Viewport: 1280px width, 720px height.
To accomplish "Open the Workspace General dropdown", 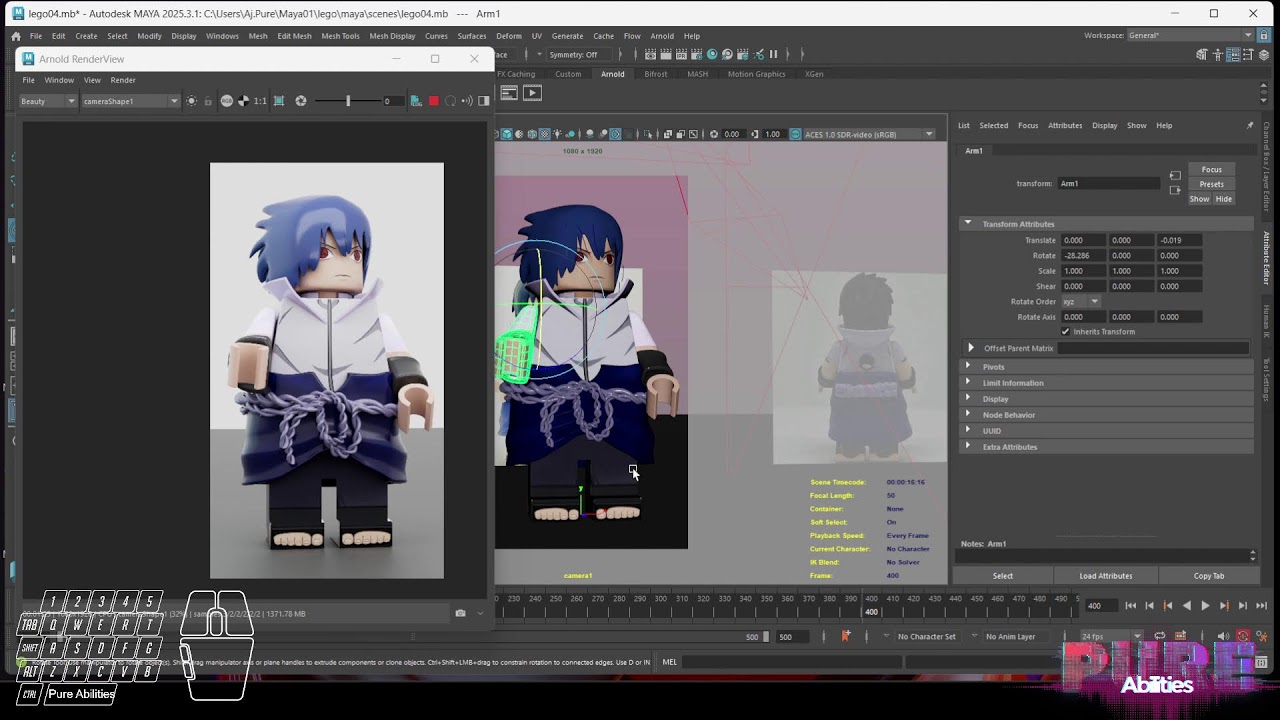I will coord(1190,36).
